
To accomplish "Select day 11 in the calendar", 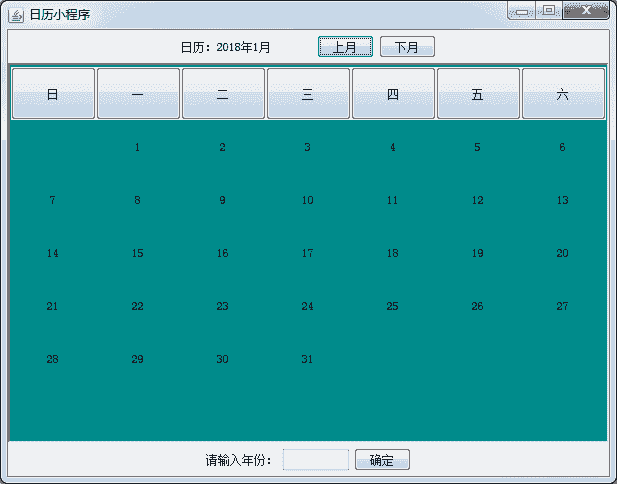I will pyautogui.click(x=392, y=200).
